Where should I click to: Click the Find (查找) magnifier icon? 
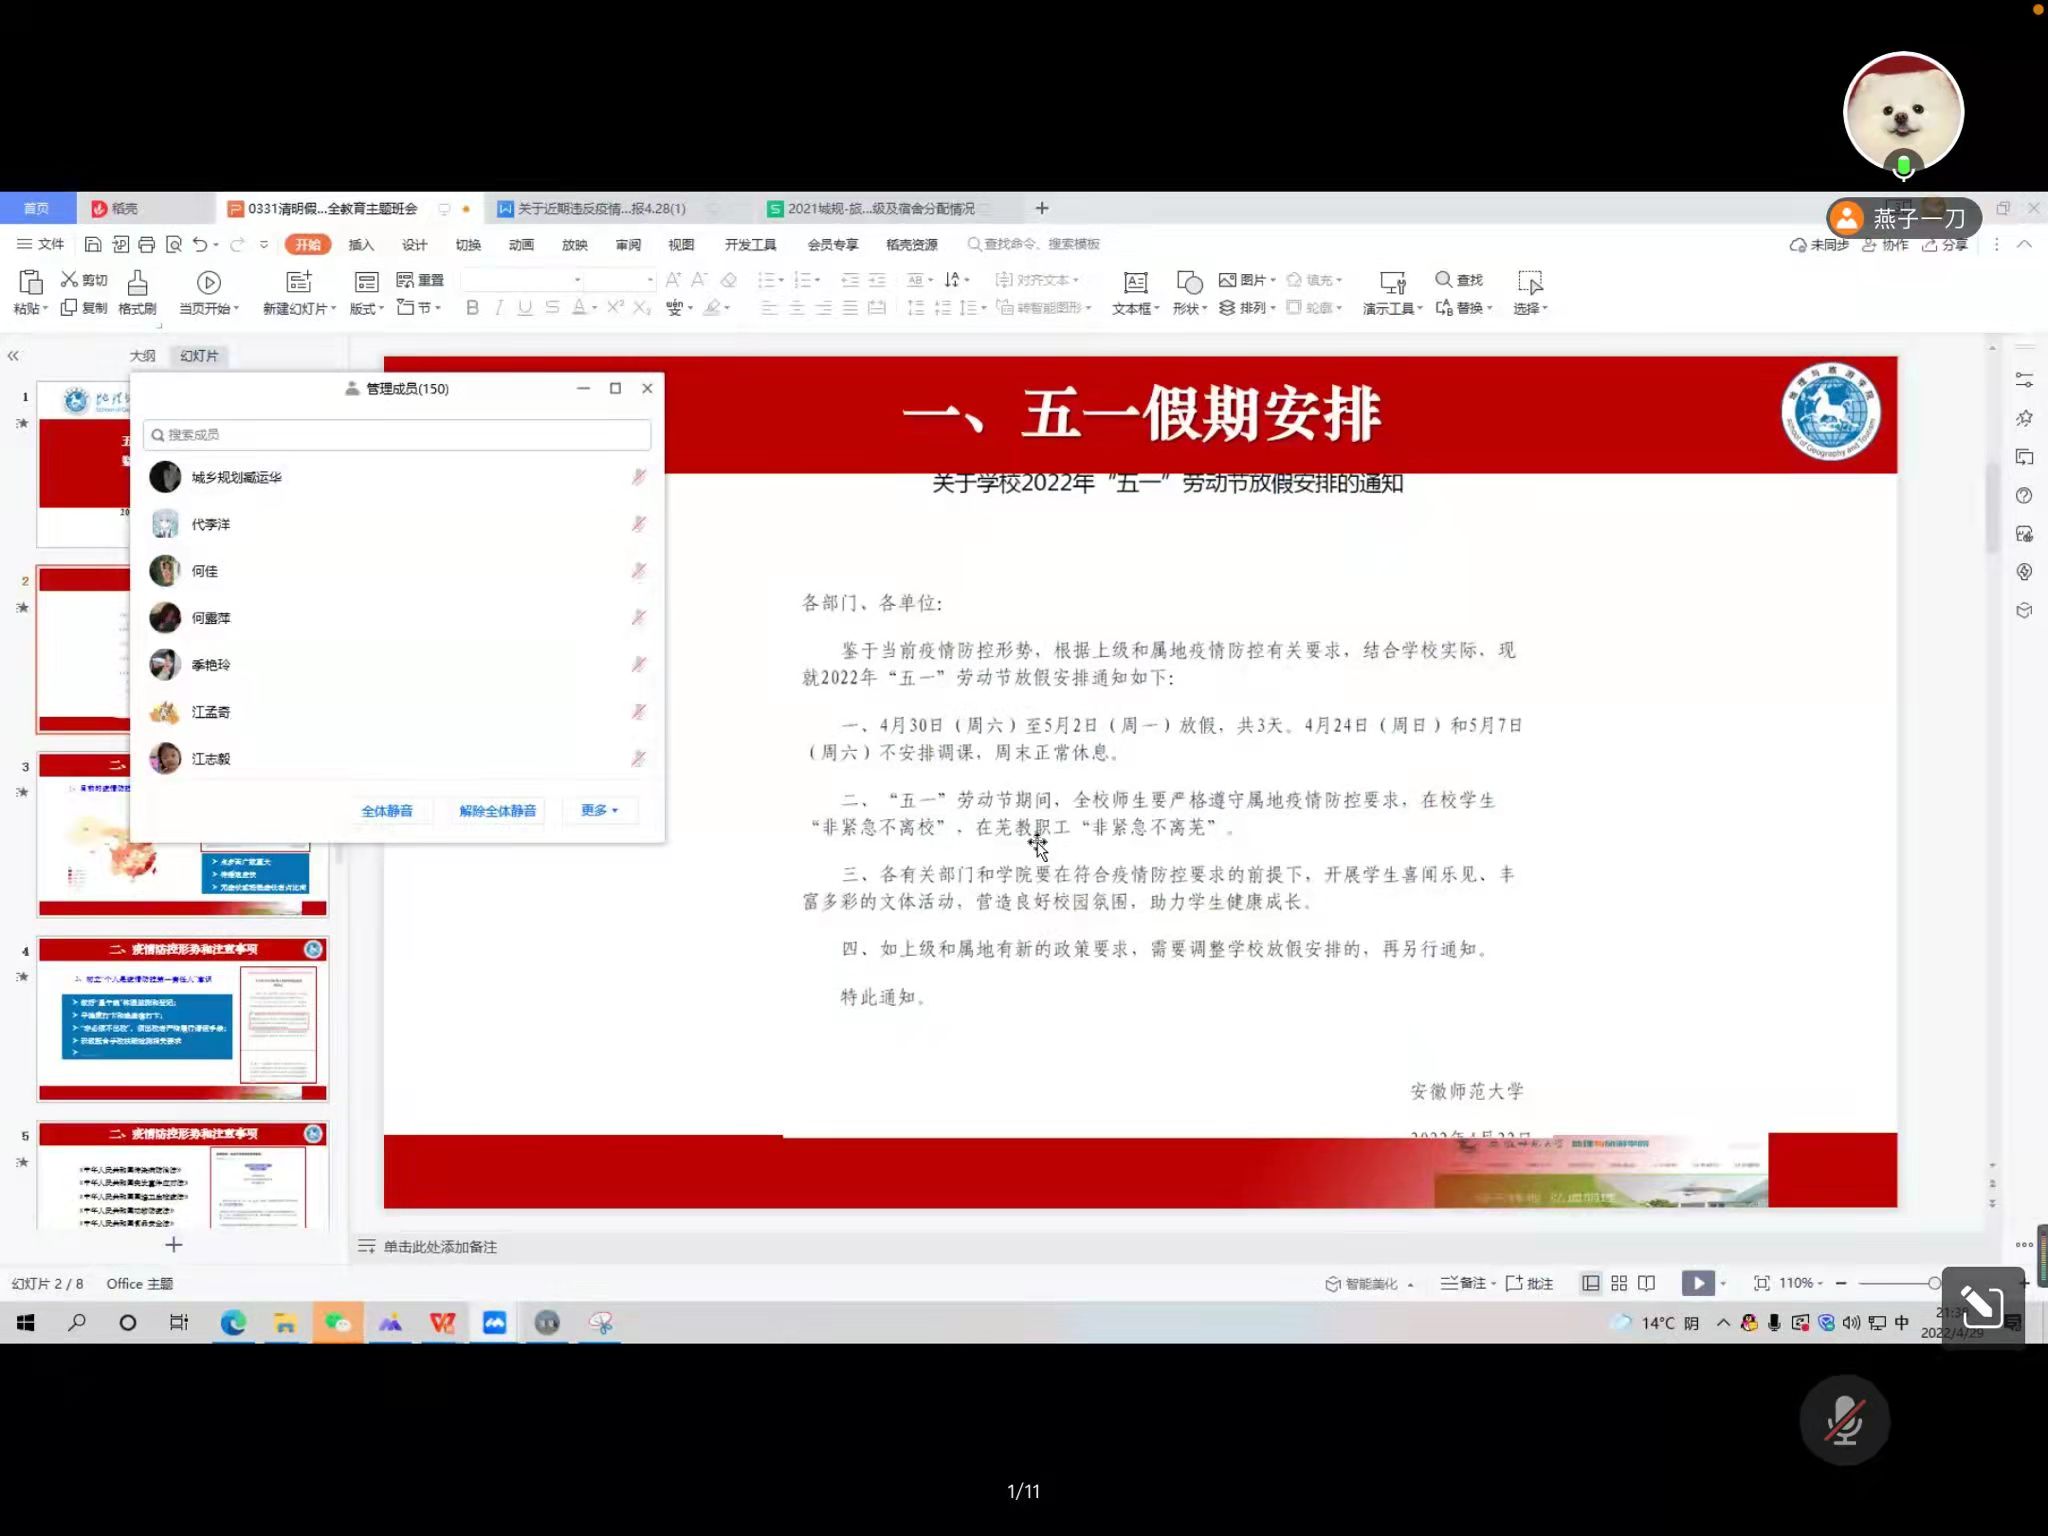click(x=1443, y=280)
